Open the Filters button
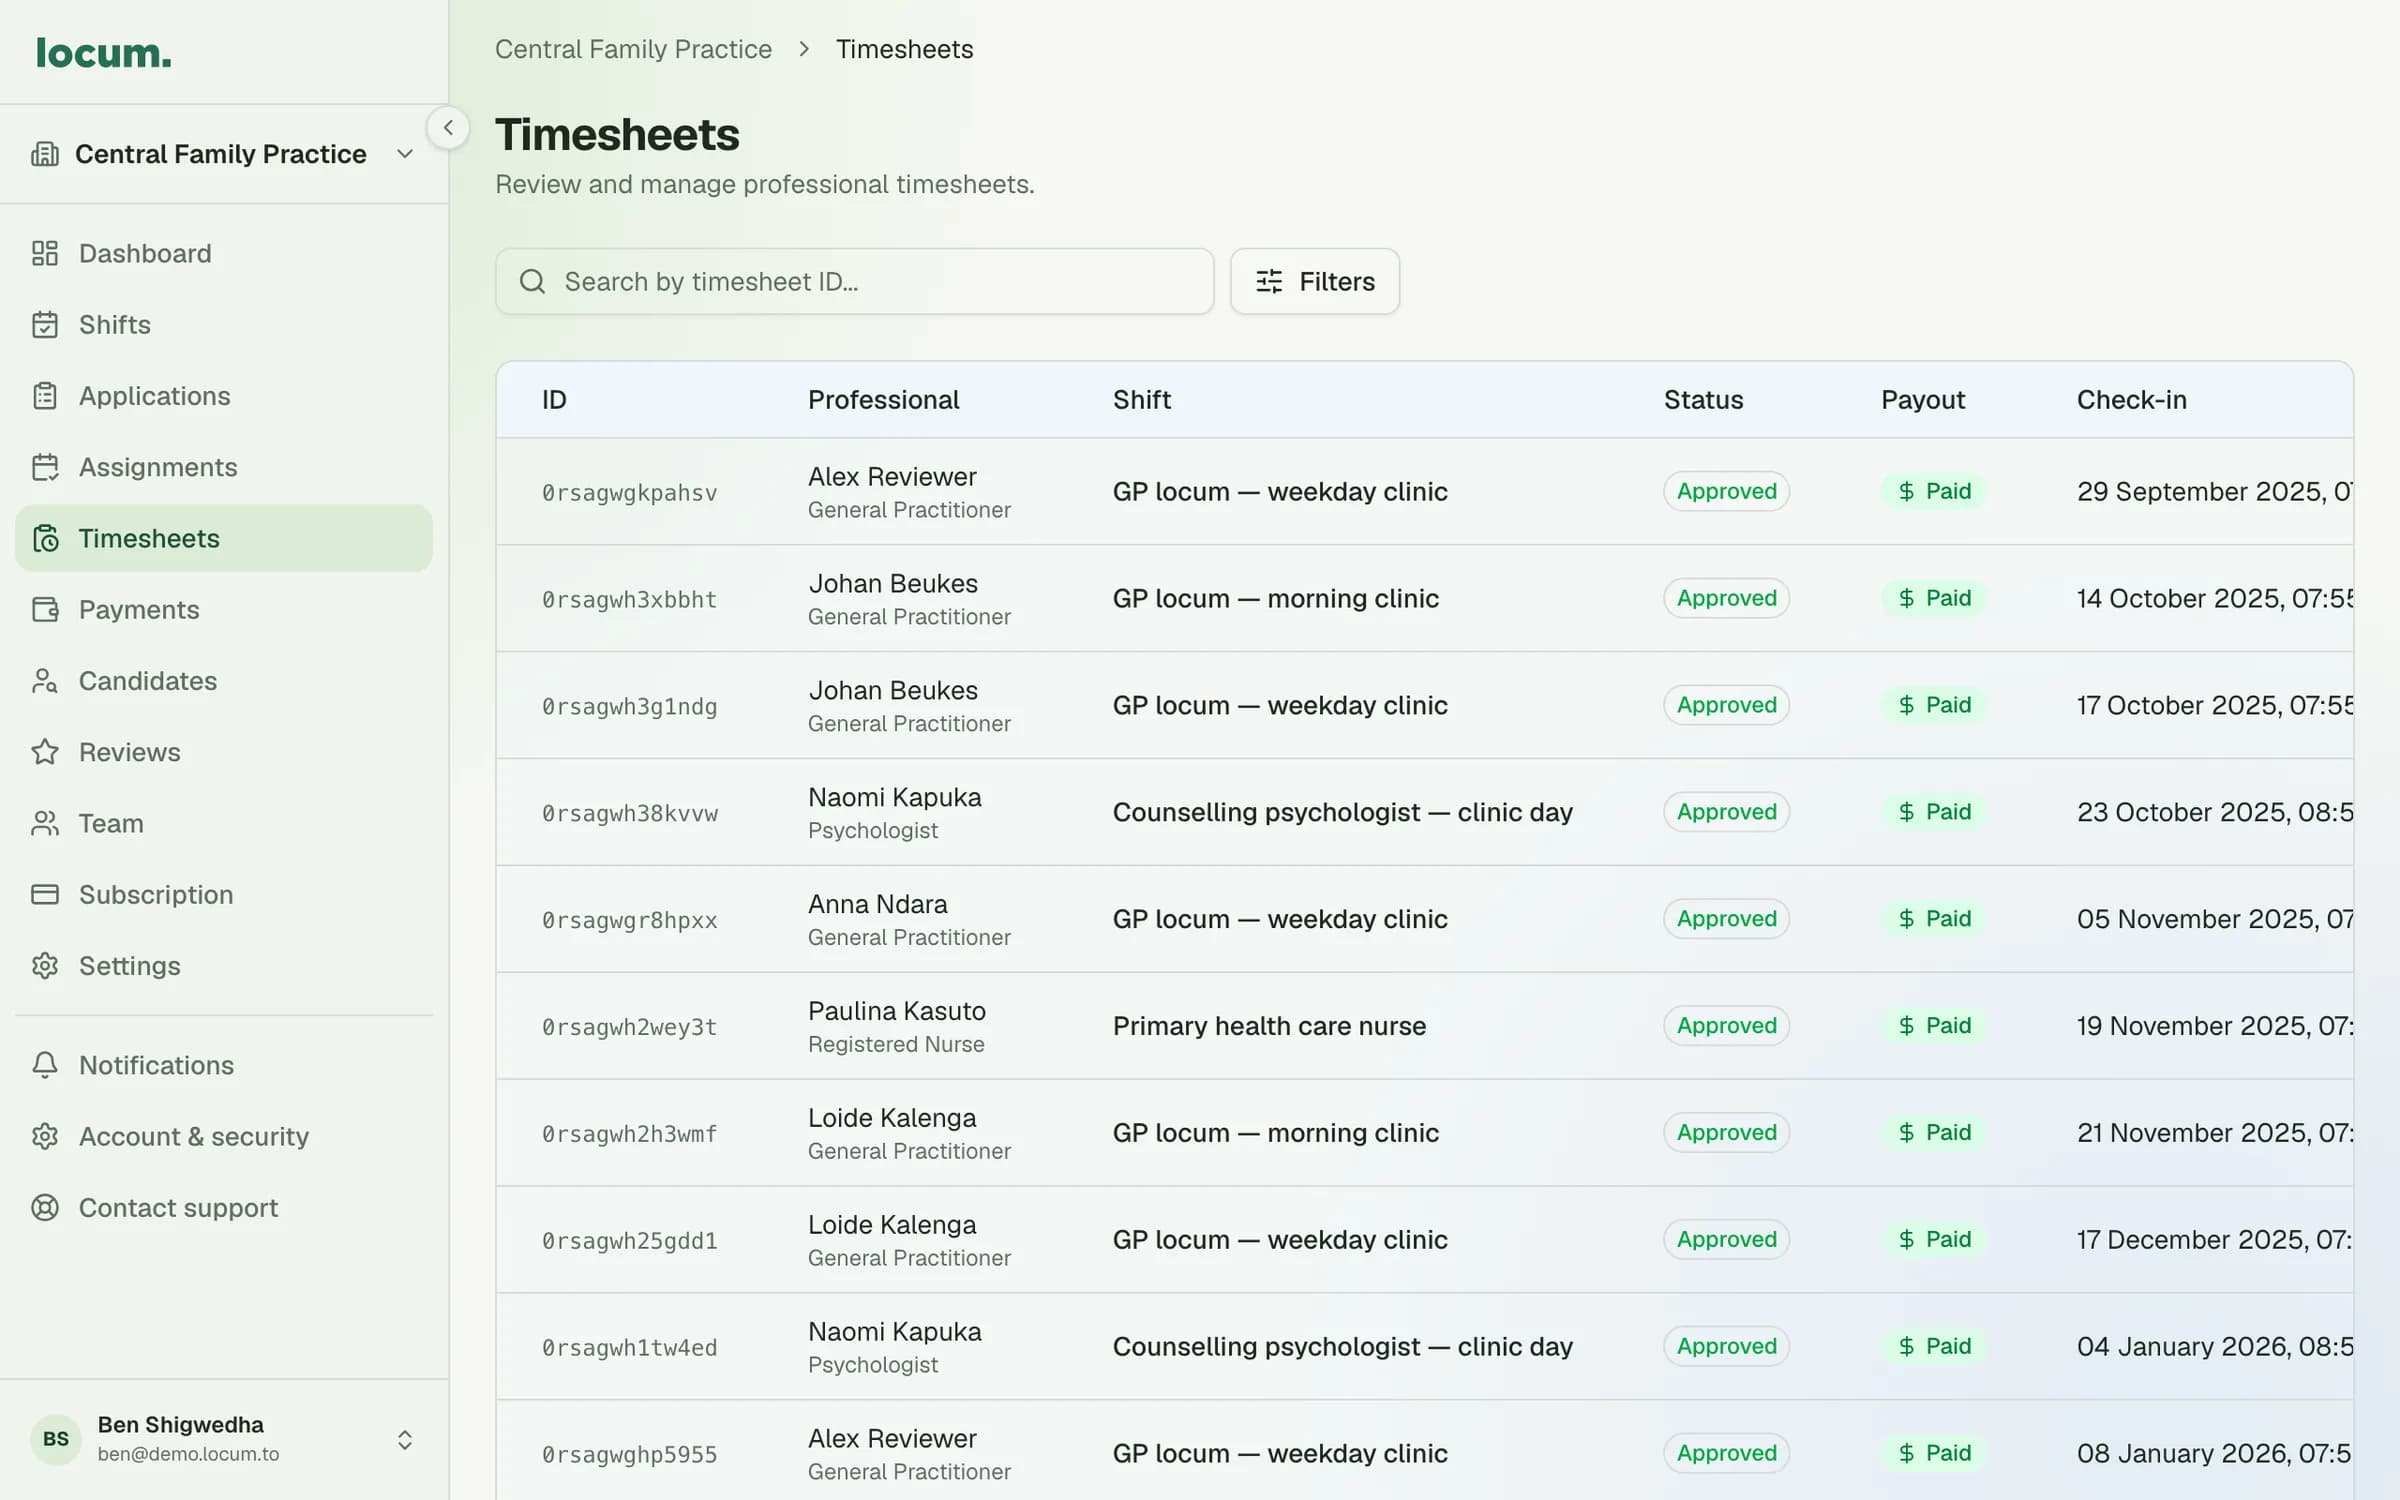The image size is (2400, 1500). 1314,281
